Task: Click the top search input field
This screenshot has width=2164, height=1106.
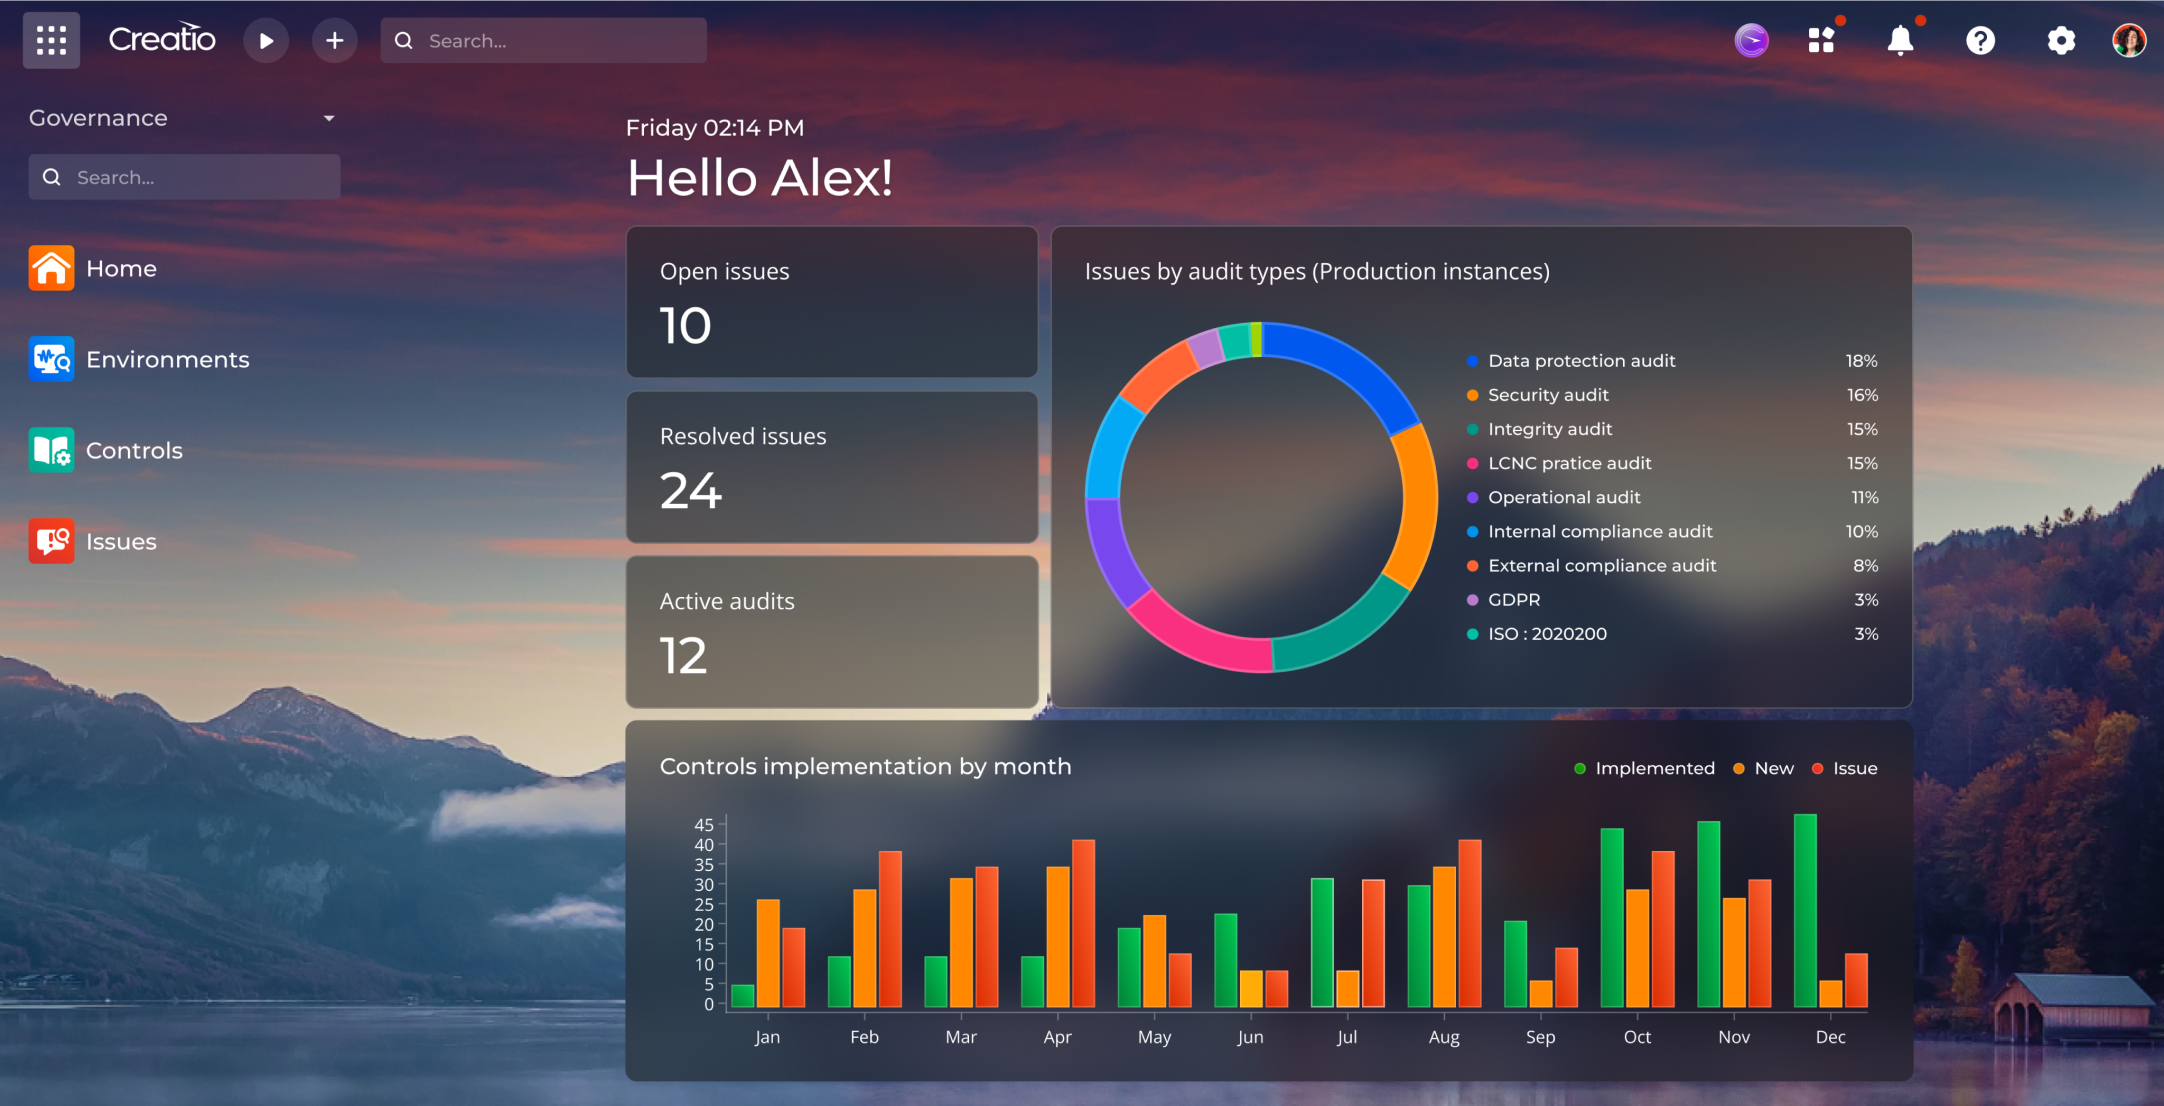Action: [543, 40]
